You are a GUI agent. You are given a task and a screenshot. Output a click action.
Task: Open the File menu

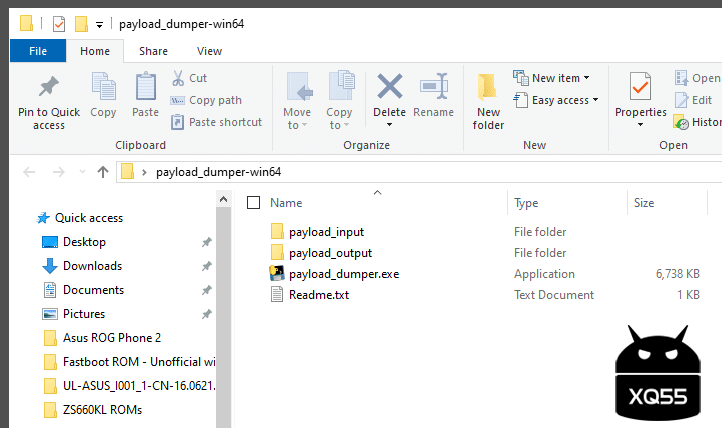(38, 51)
